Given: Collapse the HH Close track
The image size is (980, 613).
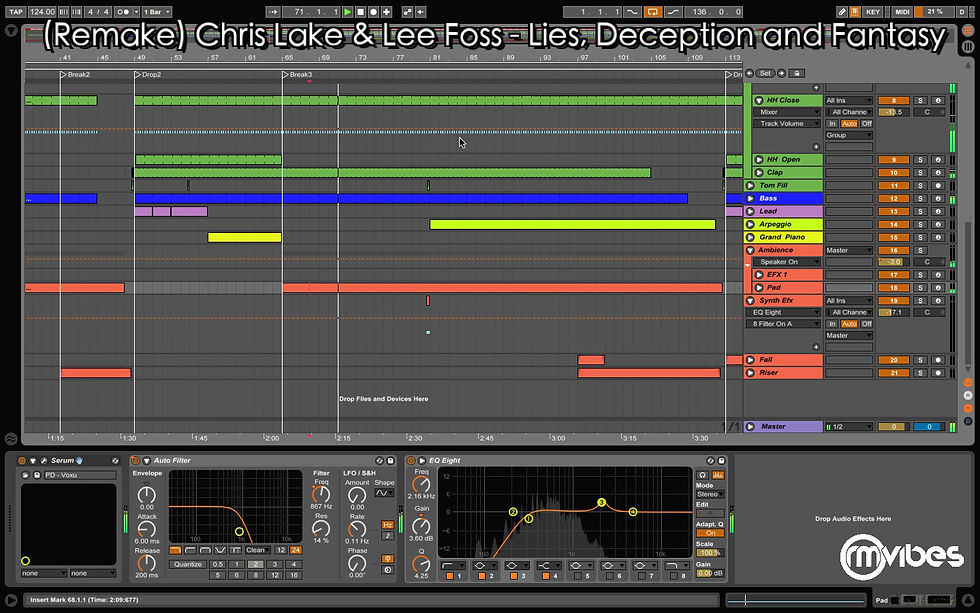Looking at the screenshot, I should [759, 100].
